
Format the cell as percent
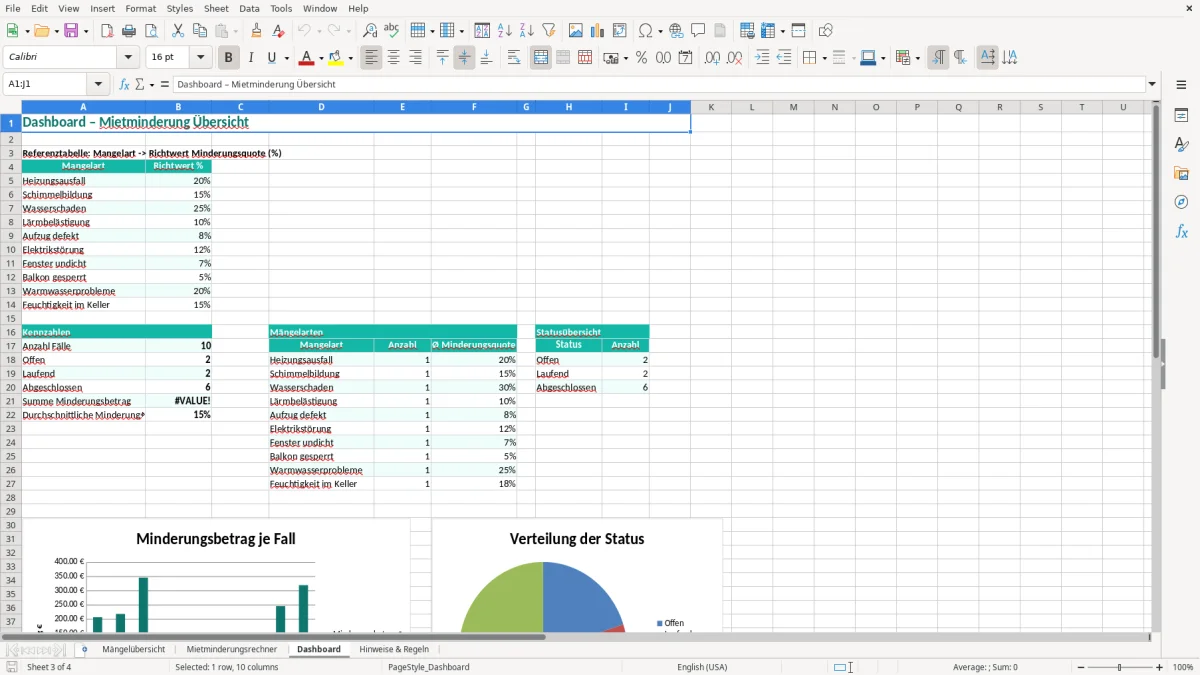point(642,58)
